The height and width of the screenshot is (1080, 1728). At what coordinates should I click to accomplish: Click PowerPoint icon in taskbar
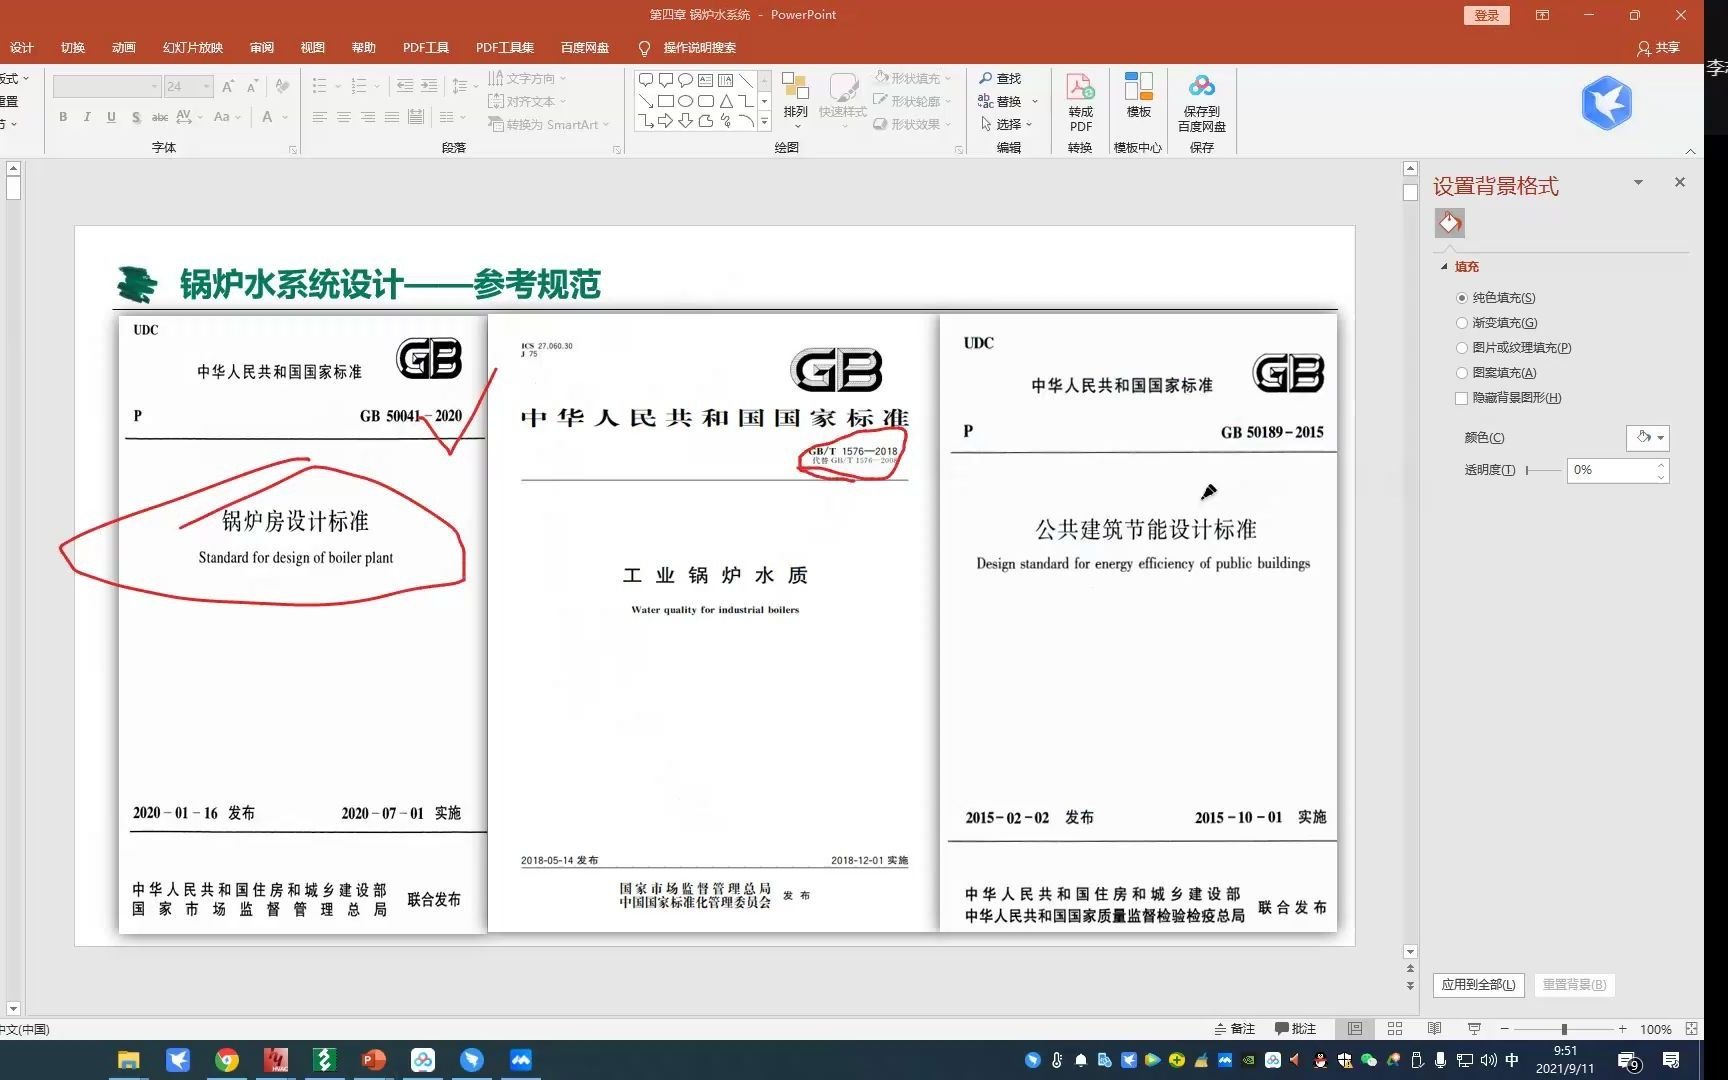click(374, 1060)
